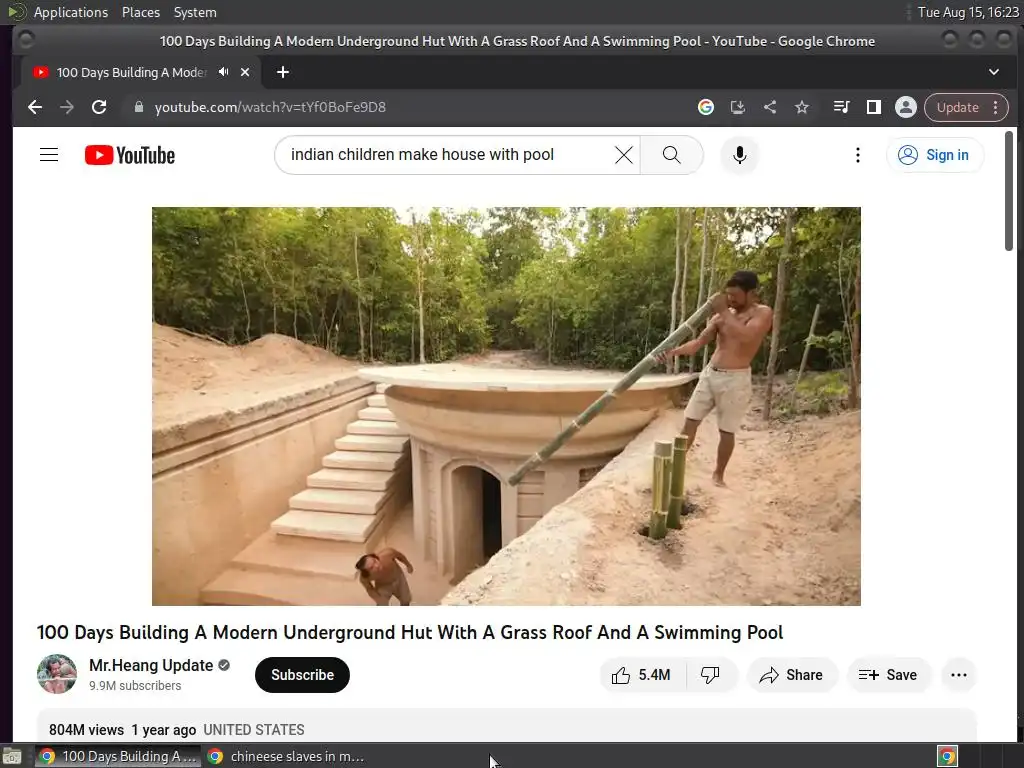Expand the tab search chevron
The image size is (1024, 768).
[x=994, y=72]
